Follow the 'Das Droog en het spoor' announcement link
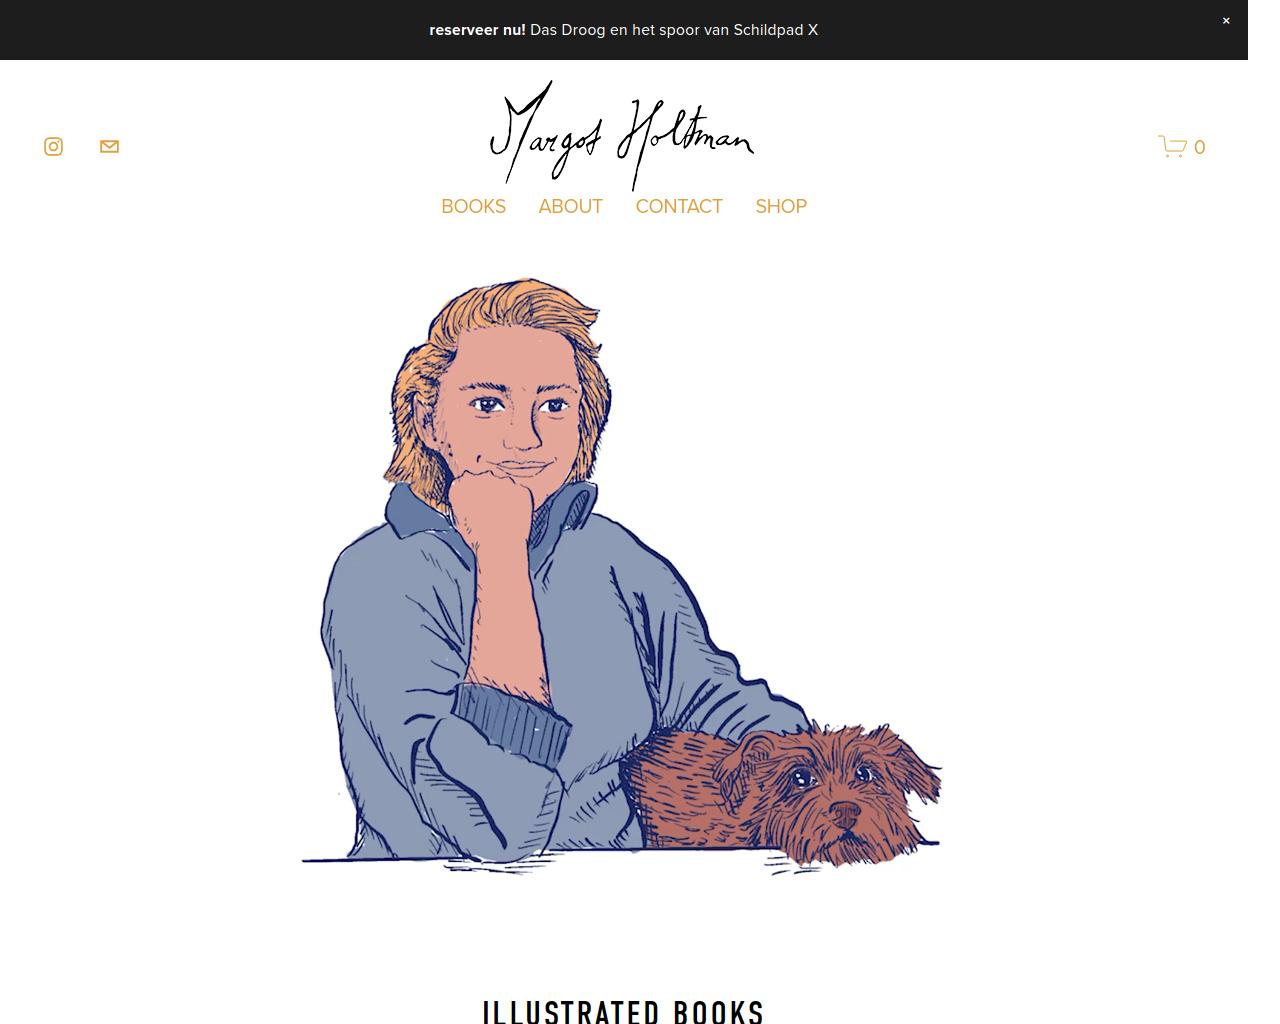The height and width of the screenshot is (1024, 1280). (674, 30)
